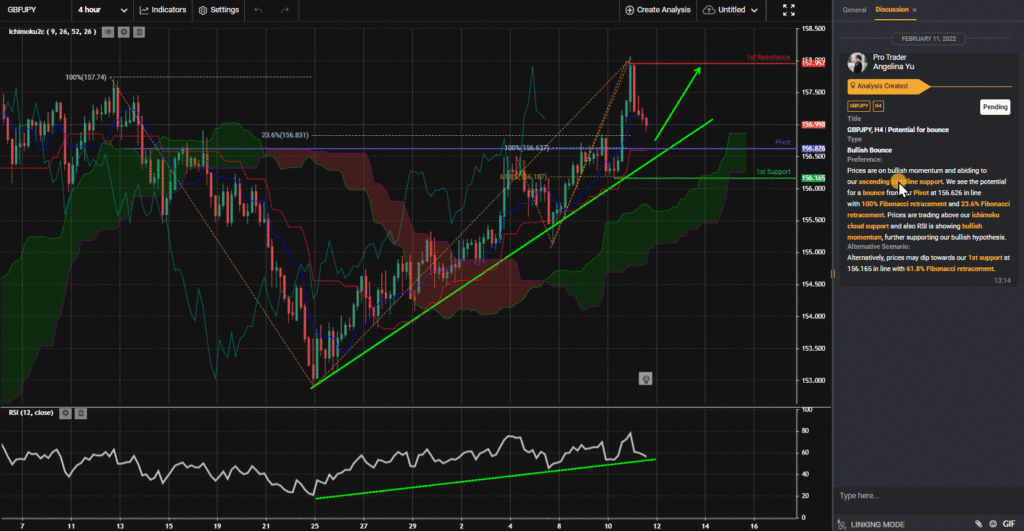Click the H4 timeframe tag

(x=878, y=106)
